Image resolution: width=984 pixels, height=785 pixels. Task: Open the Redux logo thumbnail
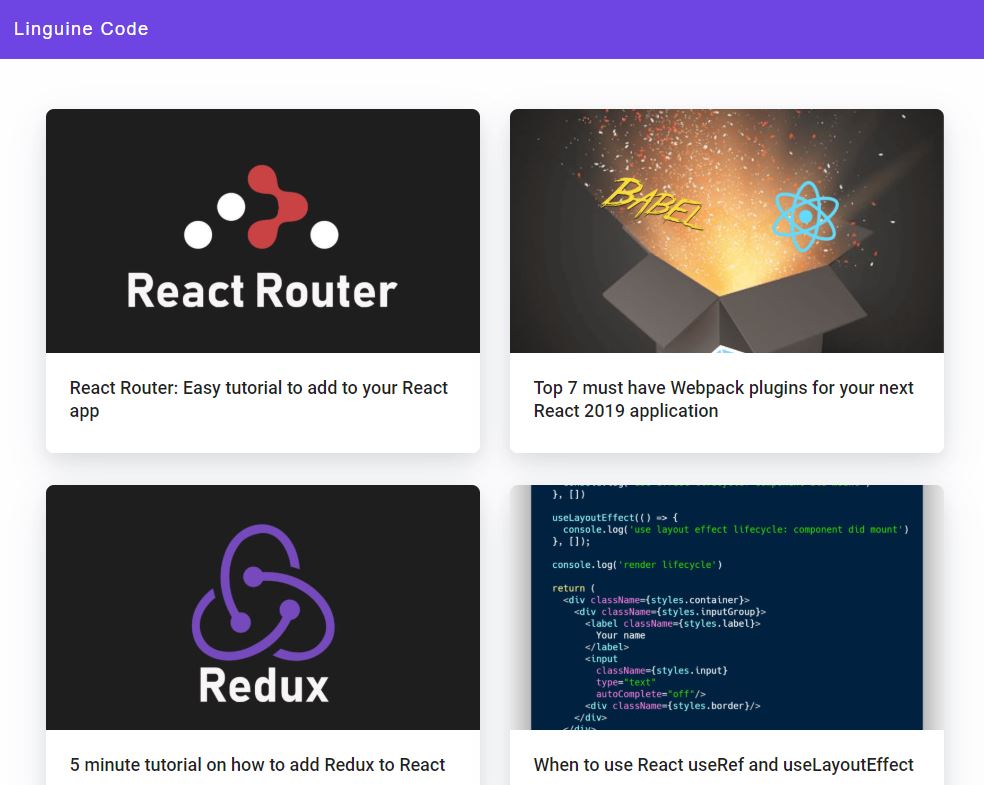[263, 607]
